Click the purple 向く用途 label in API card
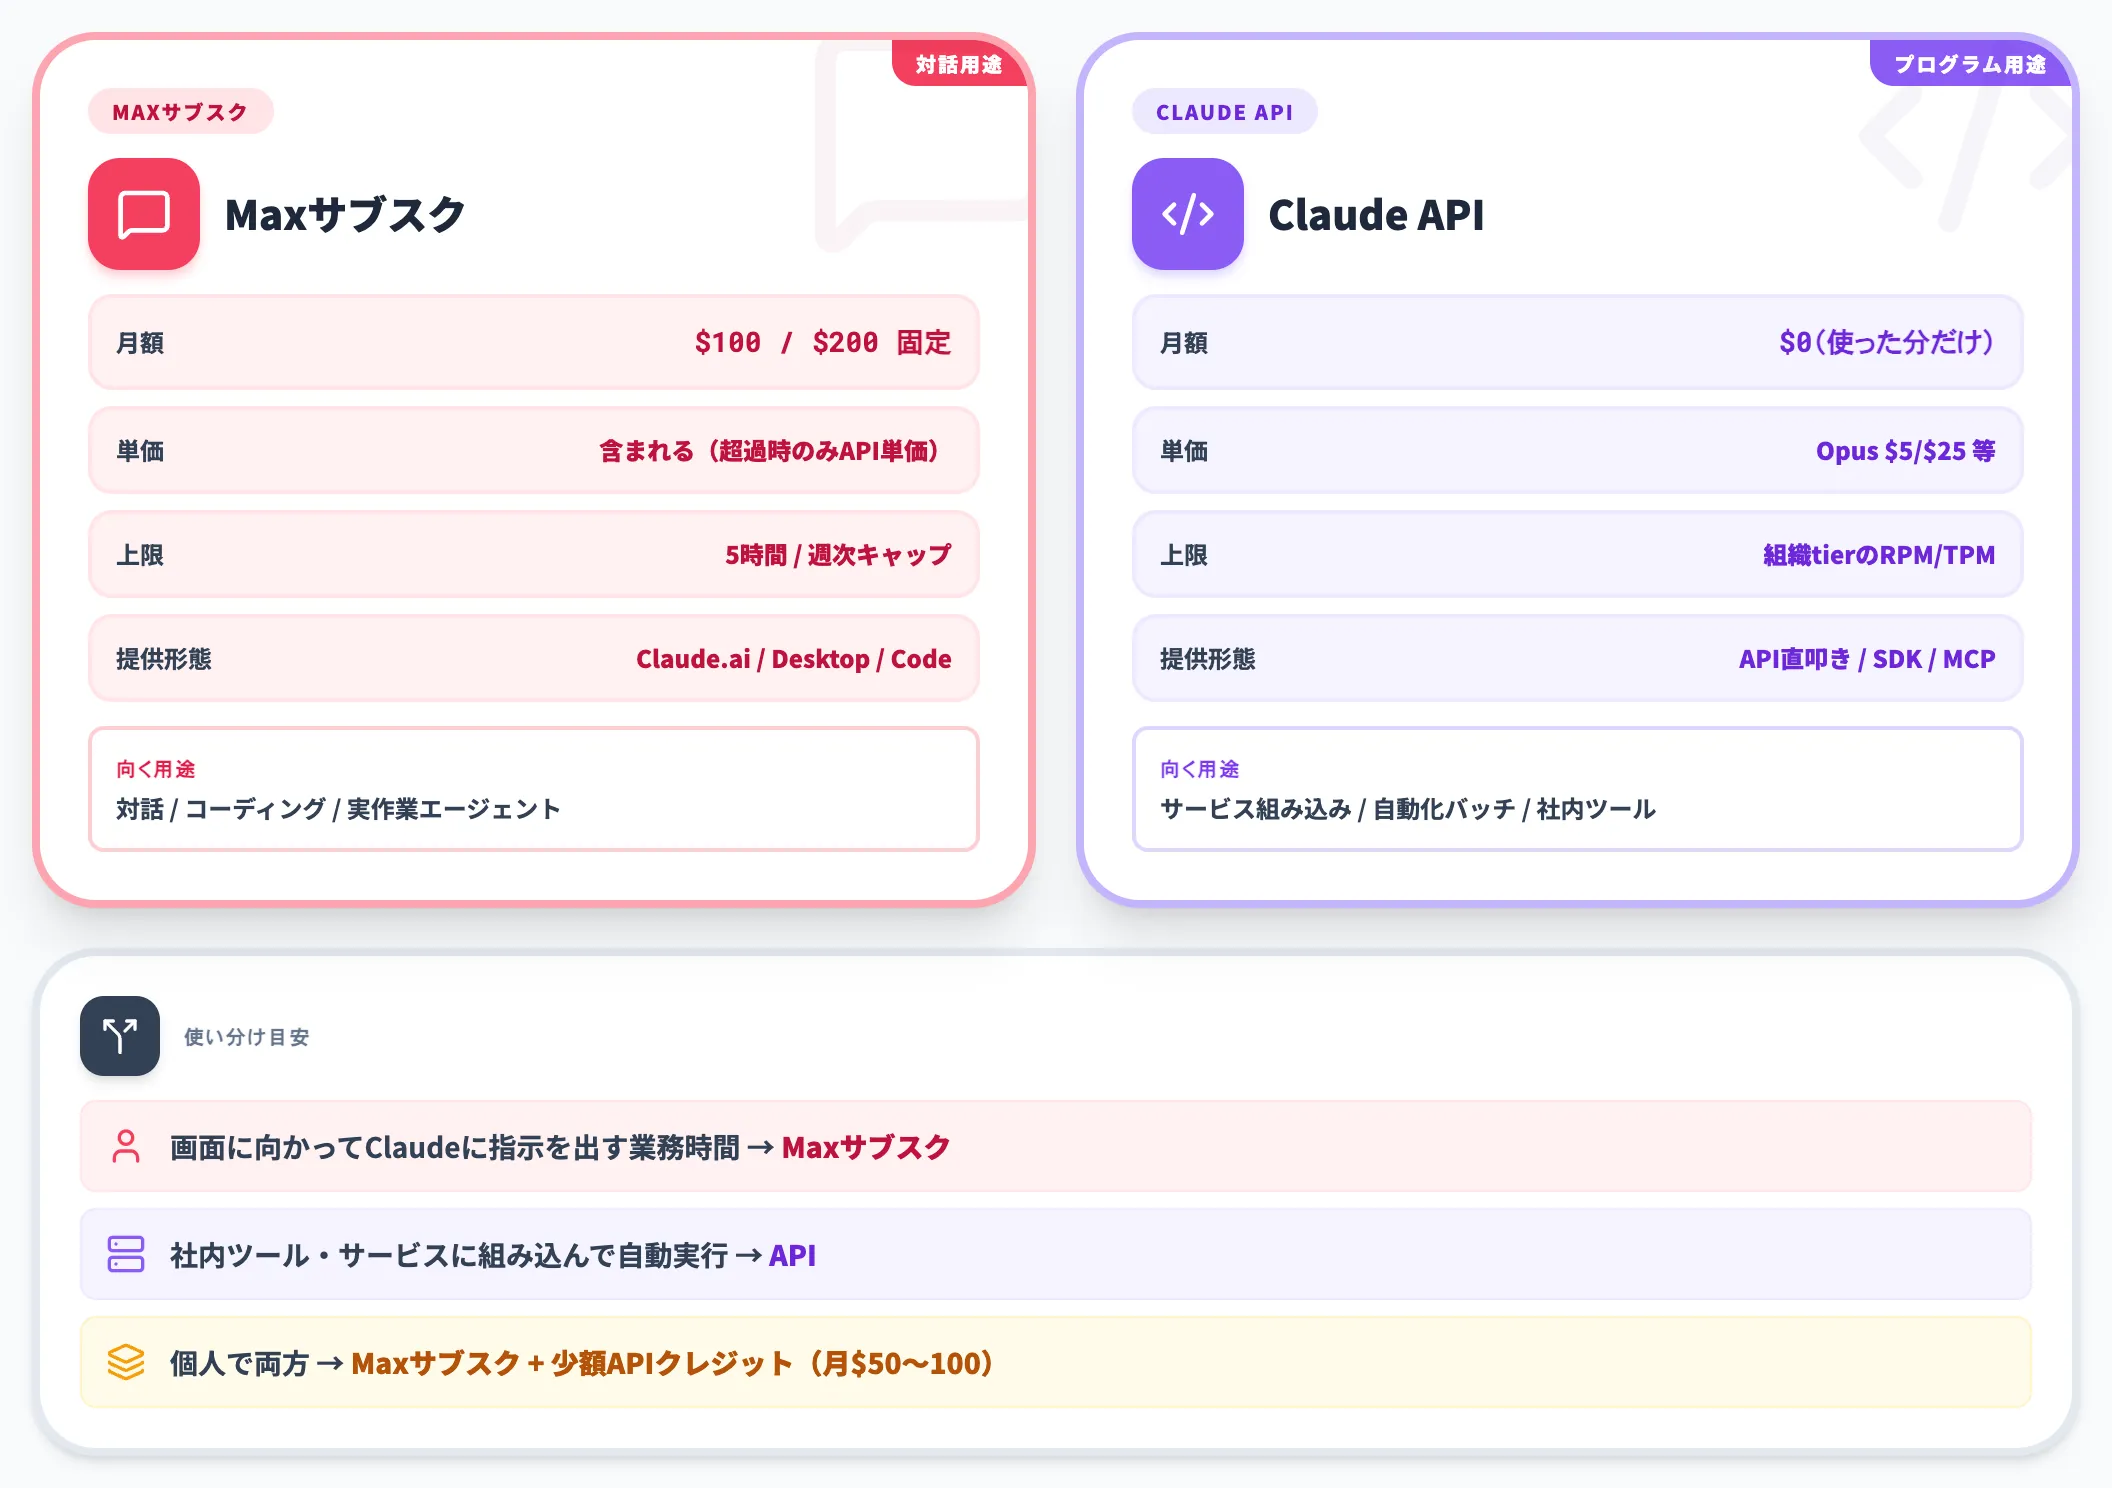The height and width of the screenshot is (1488, 2112). coord(1200,769)
